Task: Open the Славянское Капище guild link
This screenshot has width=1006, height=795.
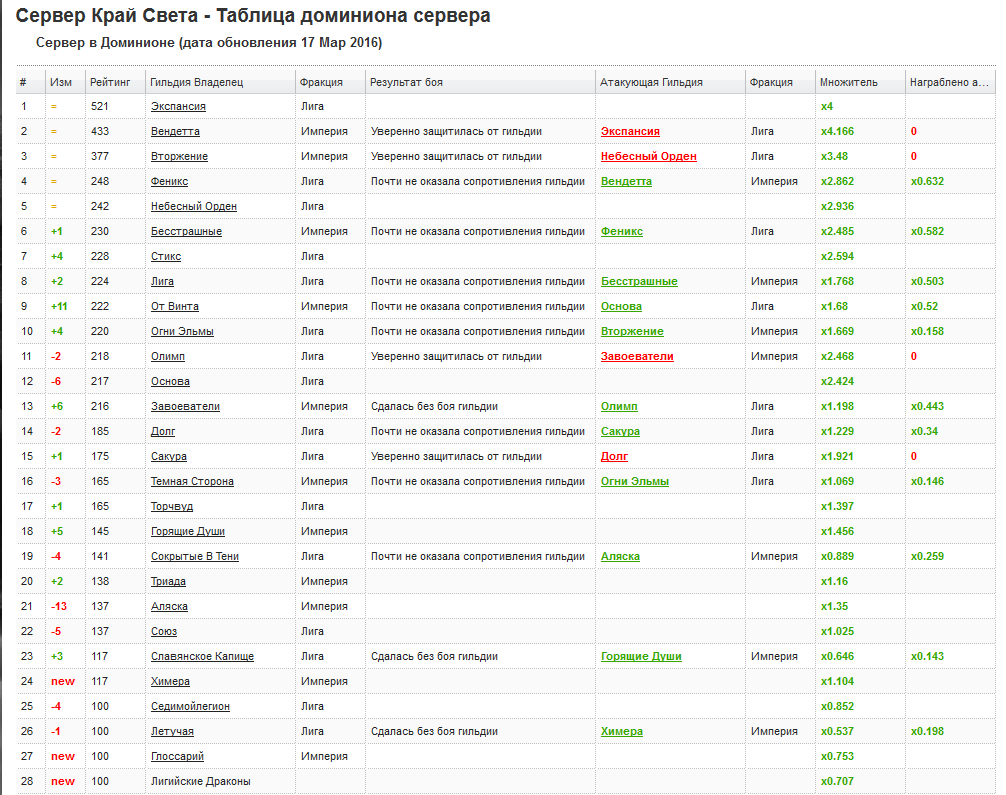Action: point(202,657)
